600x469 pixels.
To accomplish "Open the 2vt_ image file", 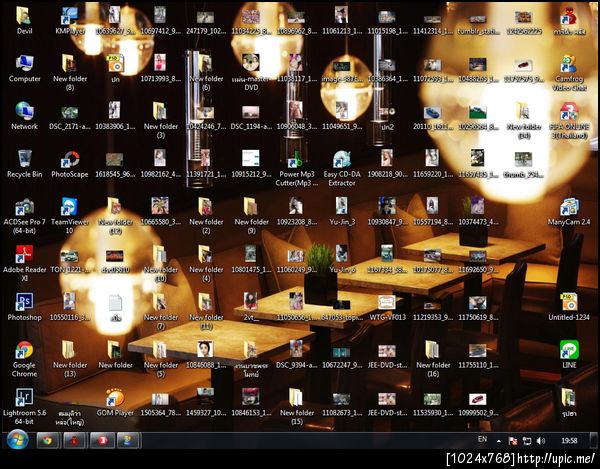I will tap(251, 307).
